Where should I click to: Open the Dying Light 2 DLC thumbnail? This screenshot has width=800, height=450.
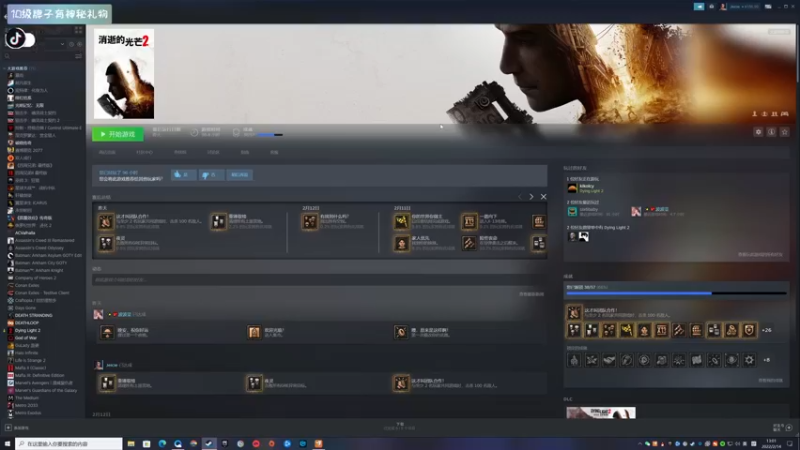coord(601,413)
